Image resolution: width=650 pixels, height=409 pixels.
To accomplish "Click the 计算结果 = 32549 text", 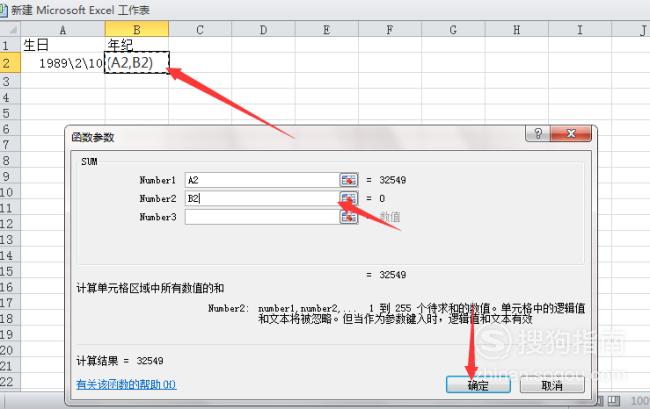I will (x=120, y=361).
